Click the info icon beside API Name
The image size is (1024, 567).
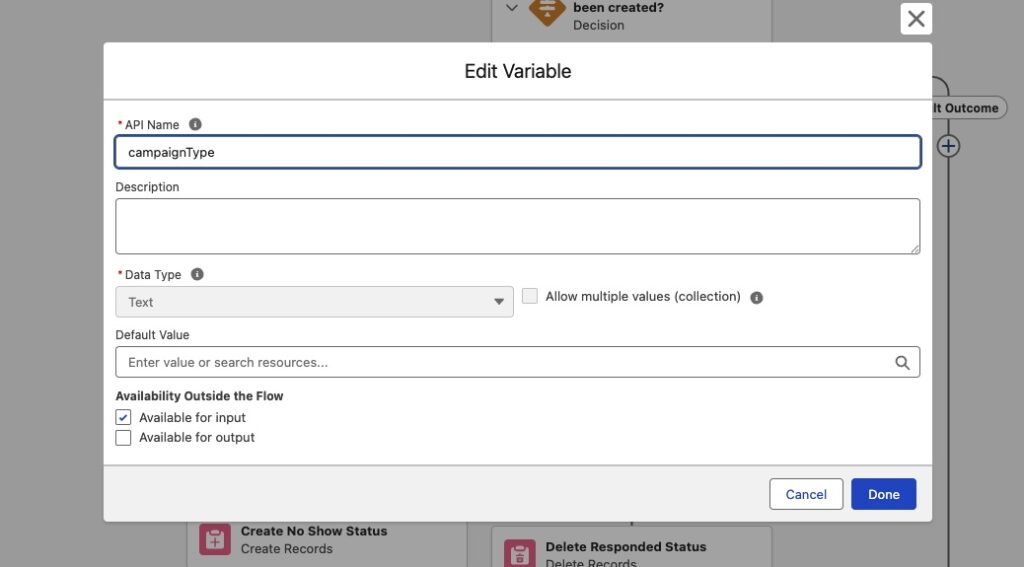click(x=195, y=125)
